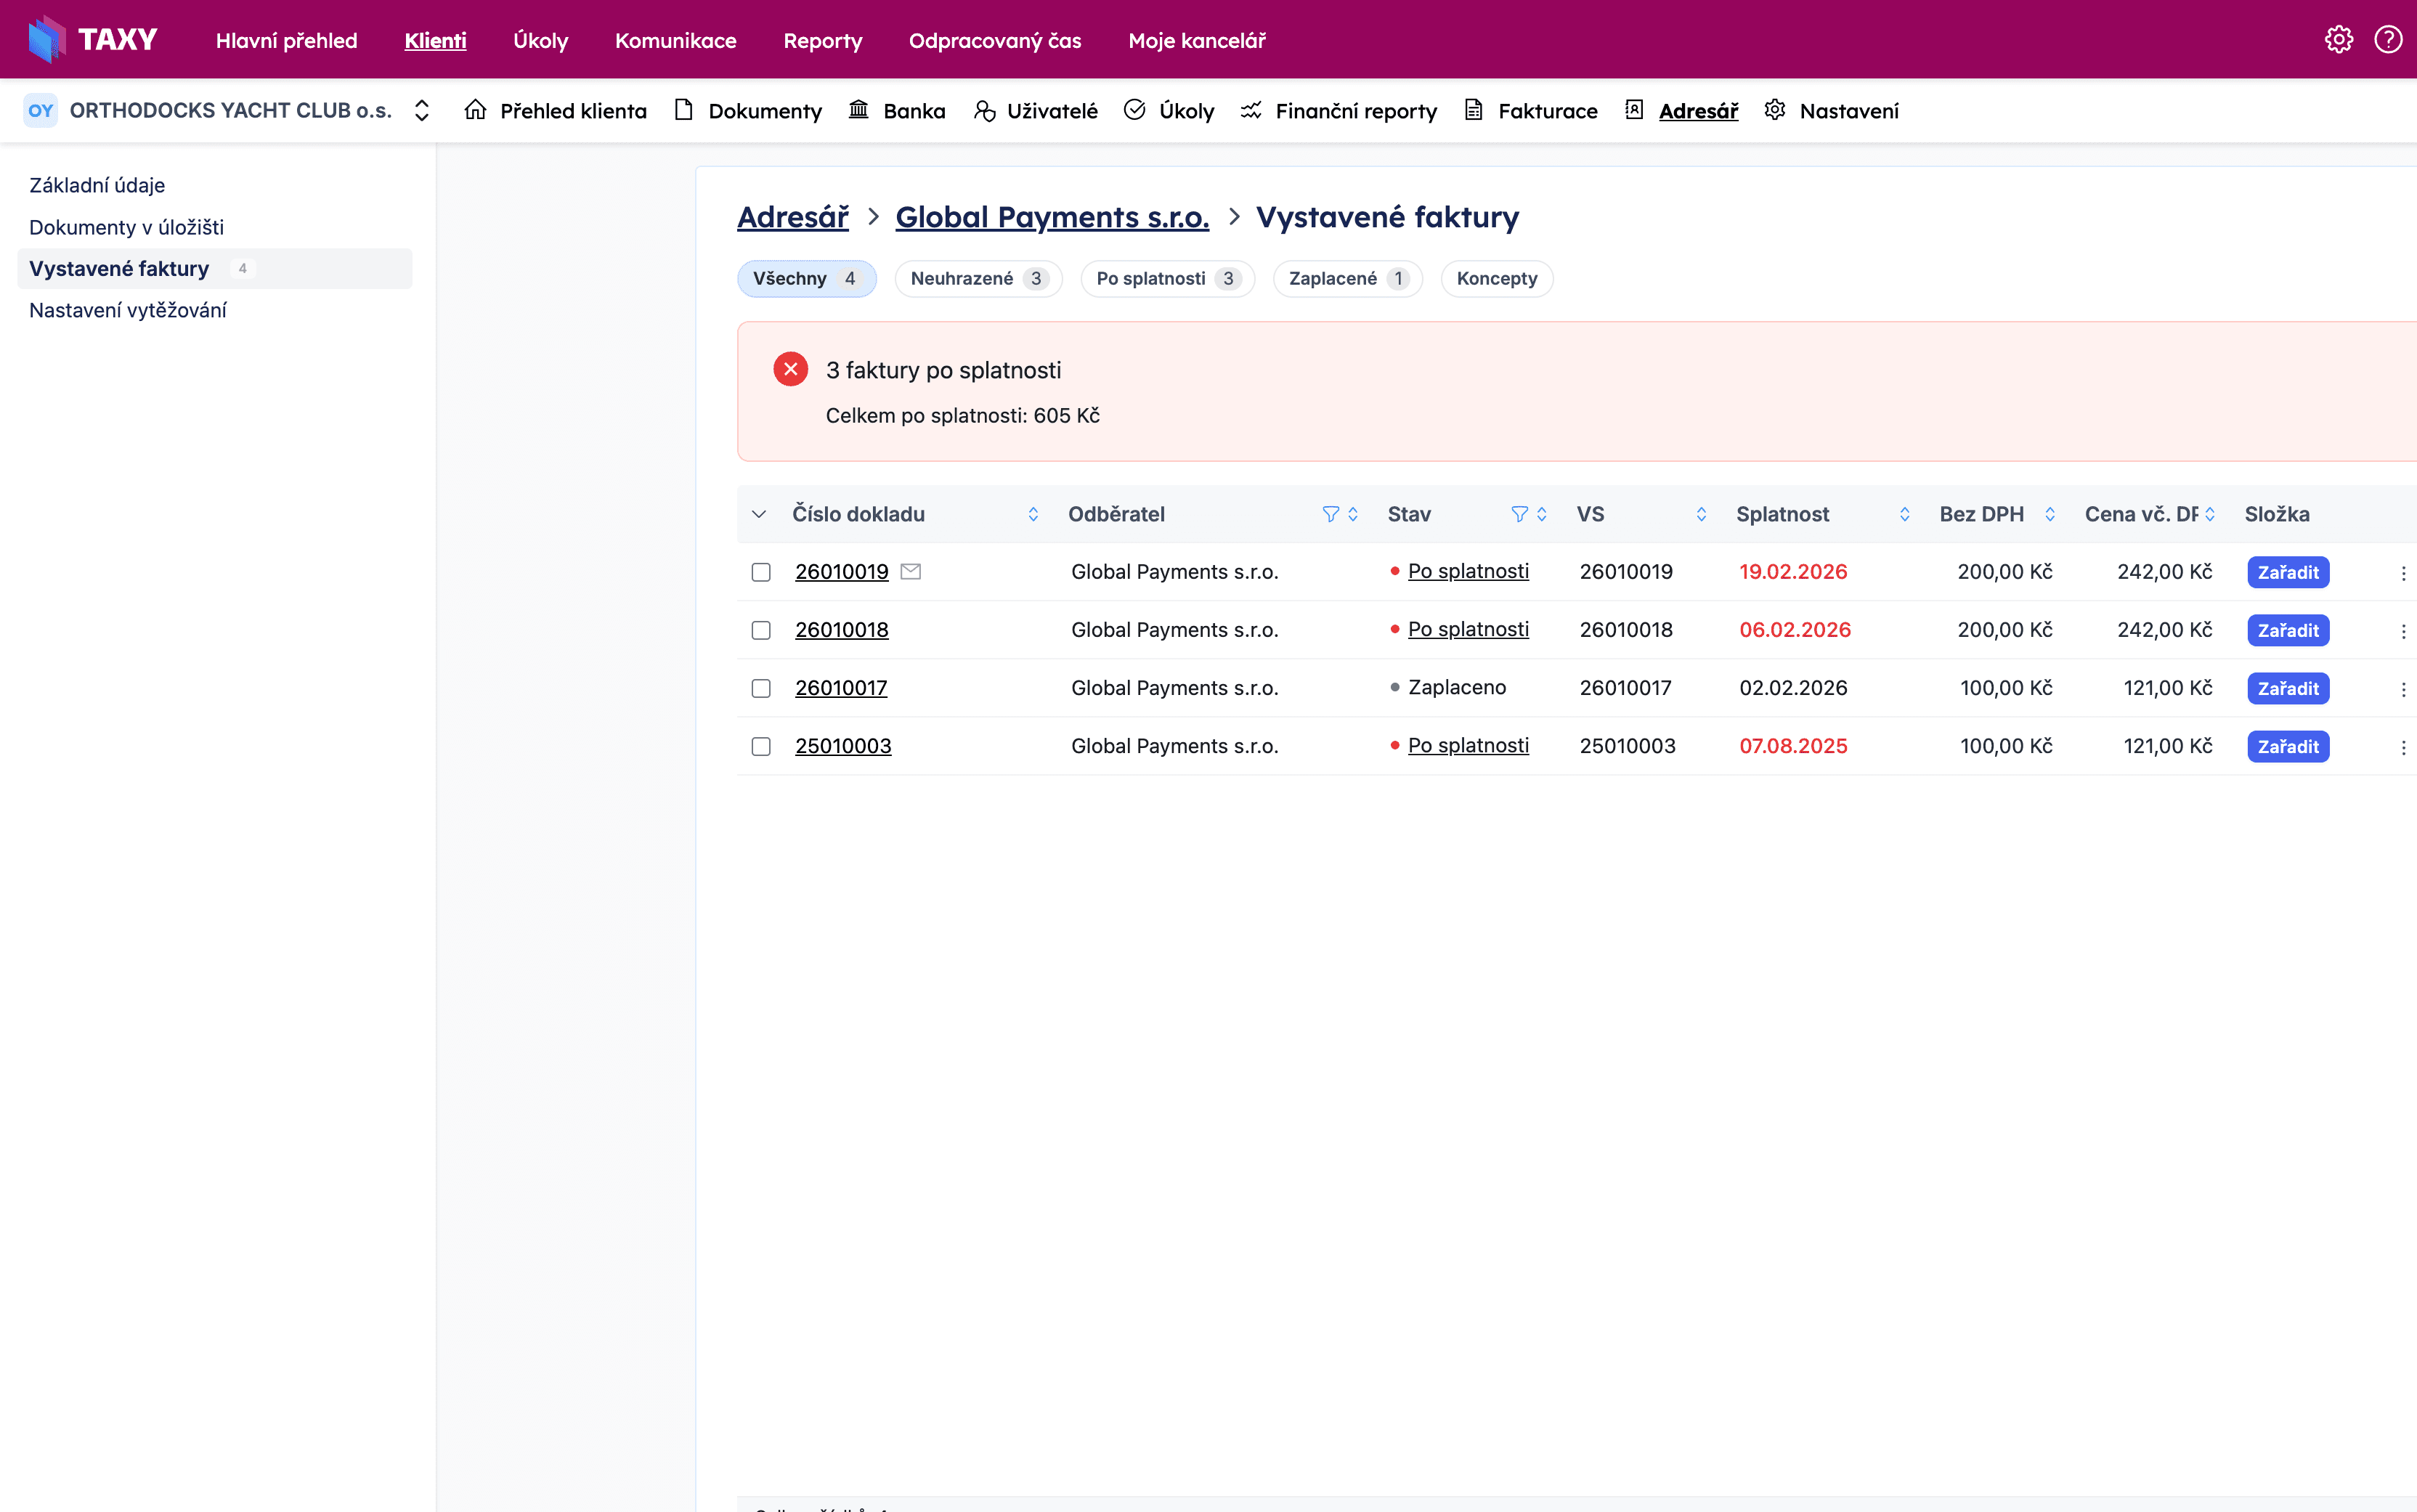Image resolution: width=2417 pixels, height=1512 pixels.
Task: Click Po splatnosti status of invoice 25010003
Action: point(1468,745)
